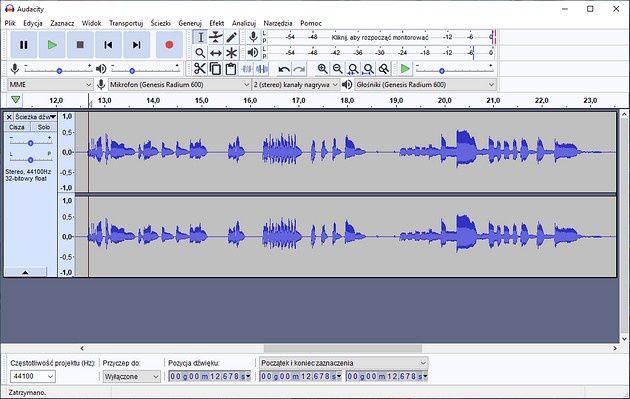Select the Draw (pencil) tool
The height and width of the screenshot is (399, 630).
tap(231, 37)
